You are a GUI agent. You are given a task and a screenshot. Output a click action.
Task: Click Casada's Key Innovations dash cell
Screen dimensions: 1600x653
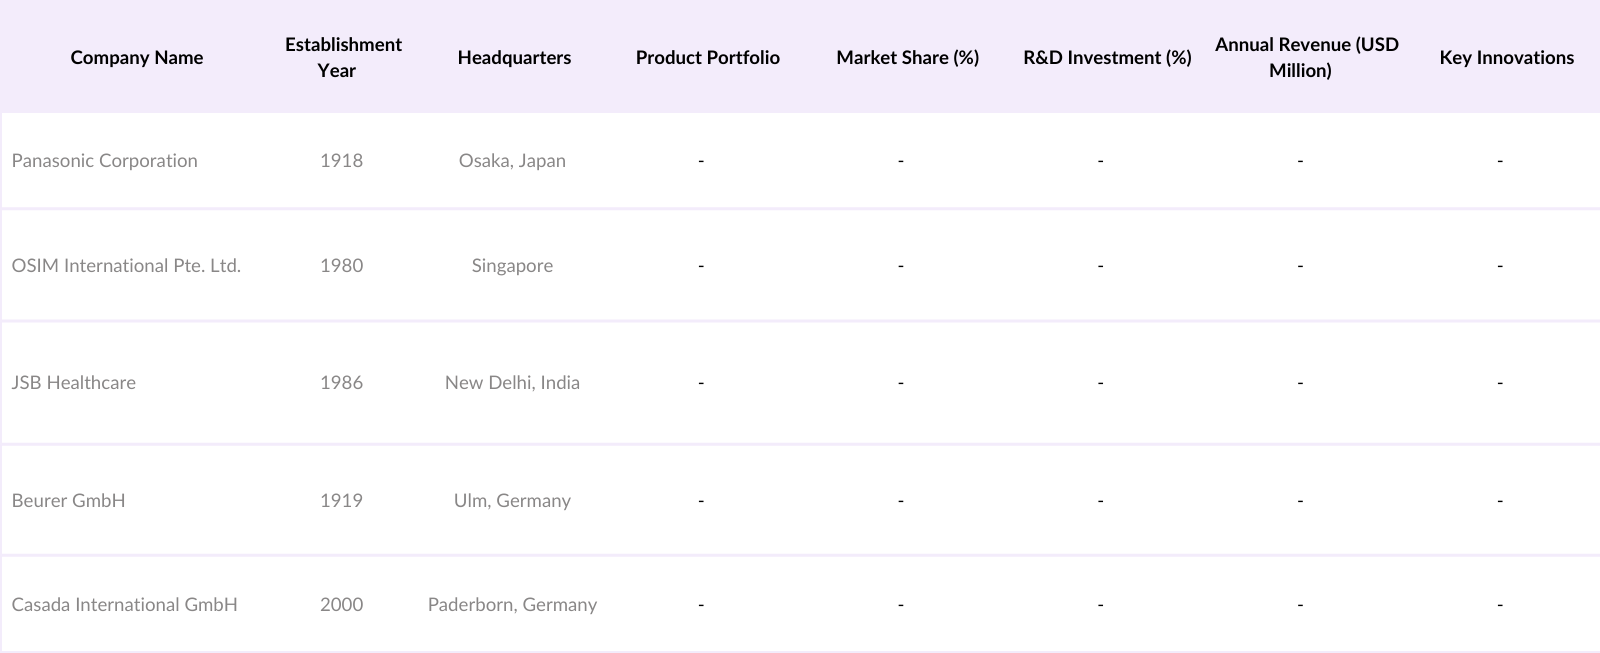click(x=1500, y=604)
